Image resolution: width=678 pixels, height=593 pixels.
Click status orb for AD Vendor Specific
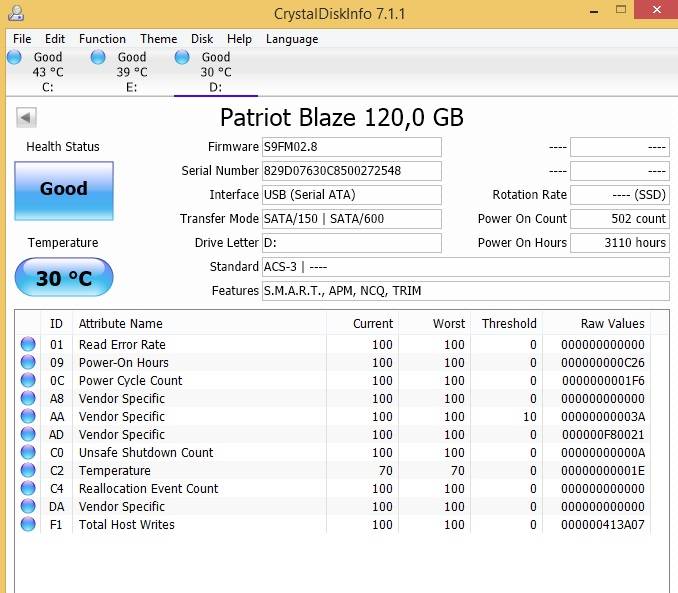click(28, 434)
